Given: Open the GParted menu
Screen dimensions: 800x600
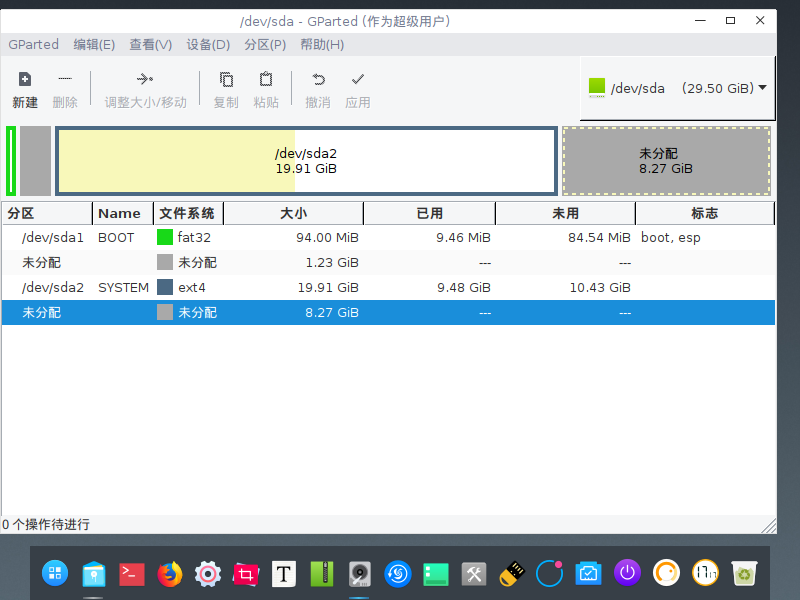Looking at the screenshot, I should (33, 45).
